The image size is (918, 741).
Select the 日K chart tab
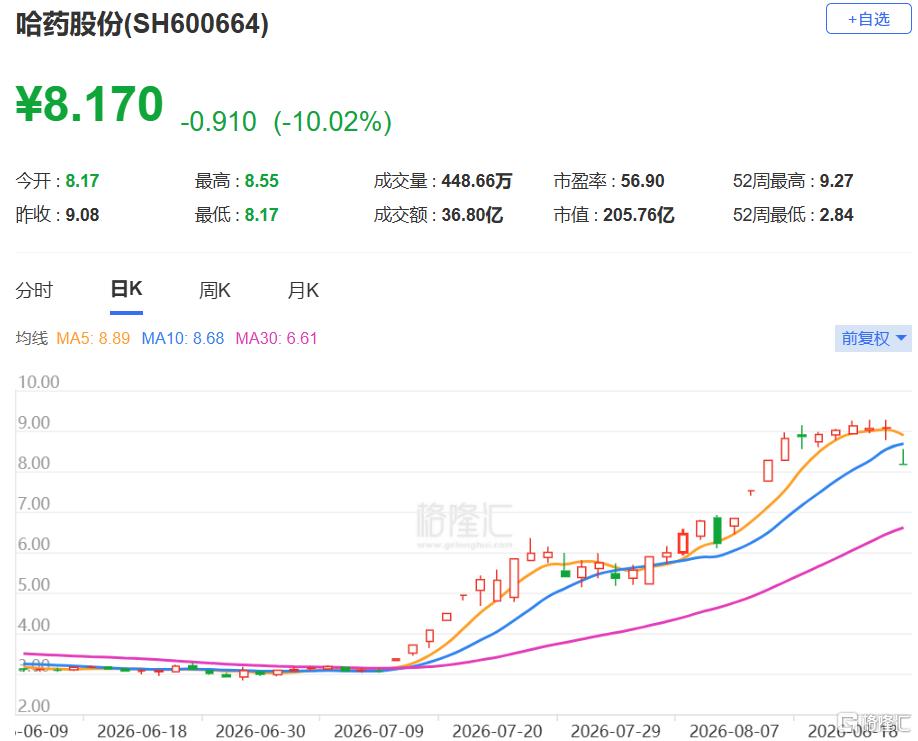(126, 289)
